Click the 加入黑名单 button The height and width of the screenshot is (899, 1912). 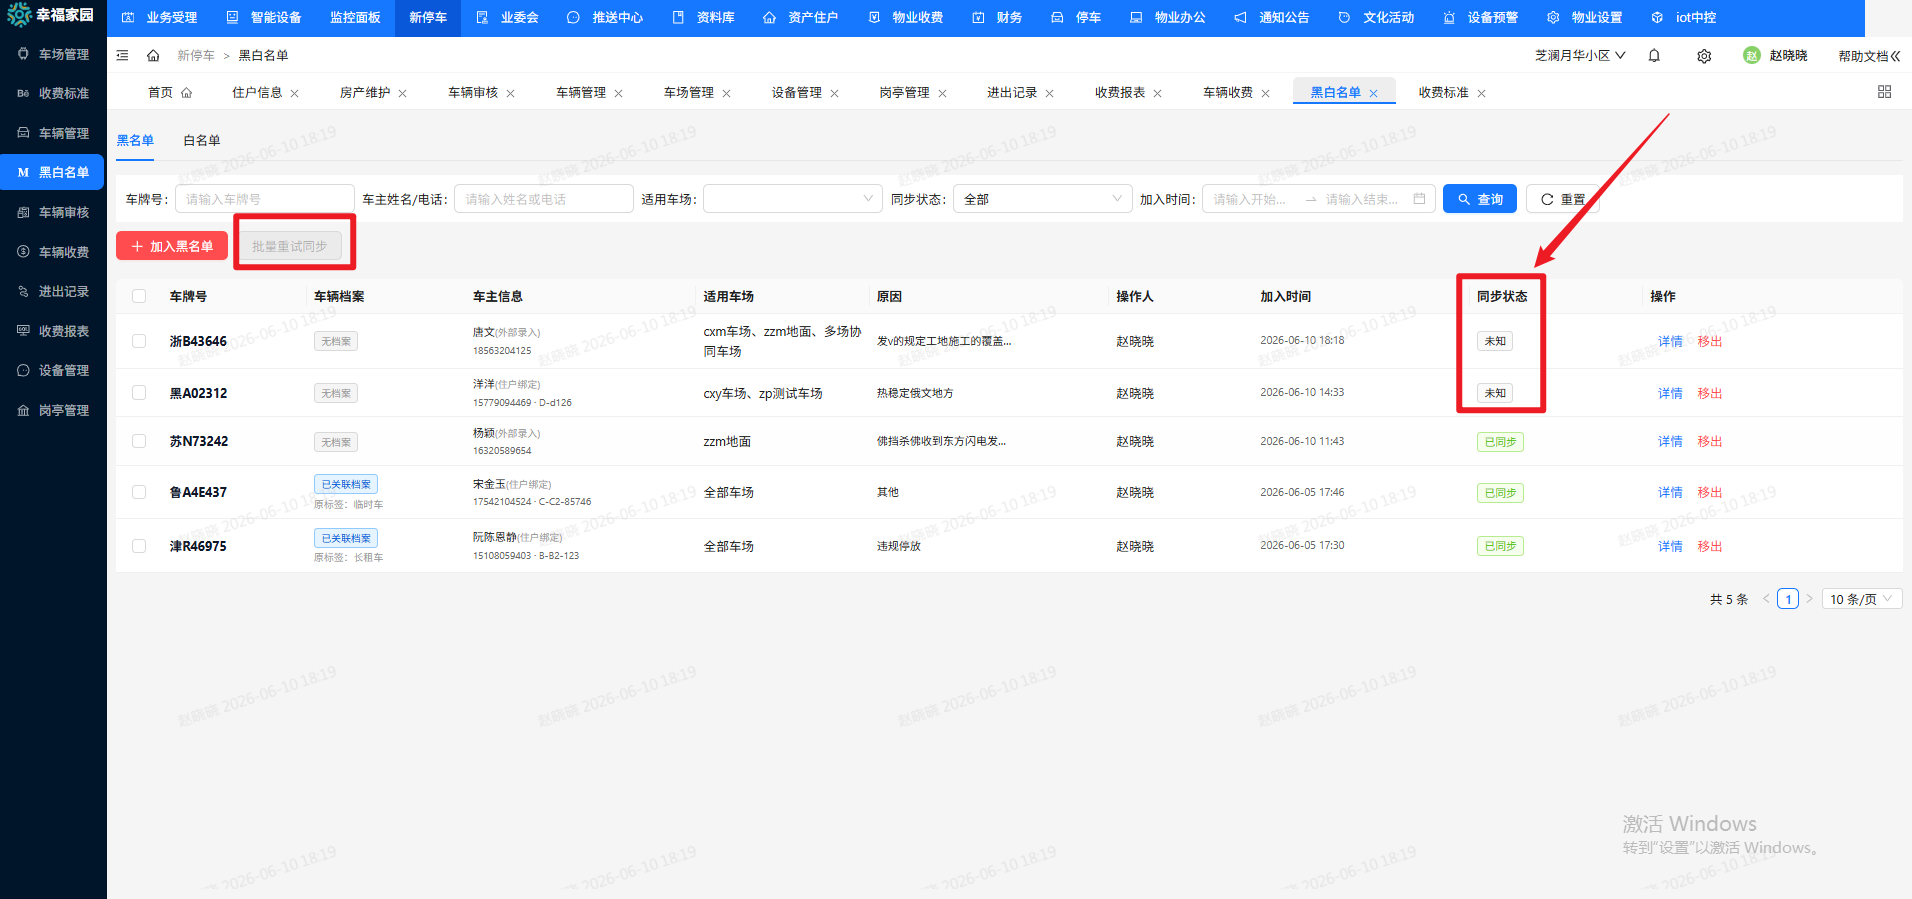pos(172,246)
